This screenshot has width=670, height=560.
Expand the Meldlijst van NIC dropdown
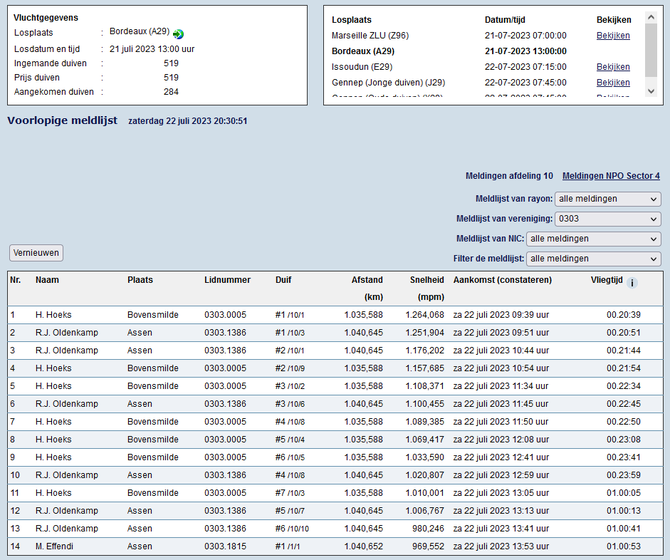tap(593, 239)
